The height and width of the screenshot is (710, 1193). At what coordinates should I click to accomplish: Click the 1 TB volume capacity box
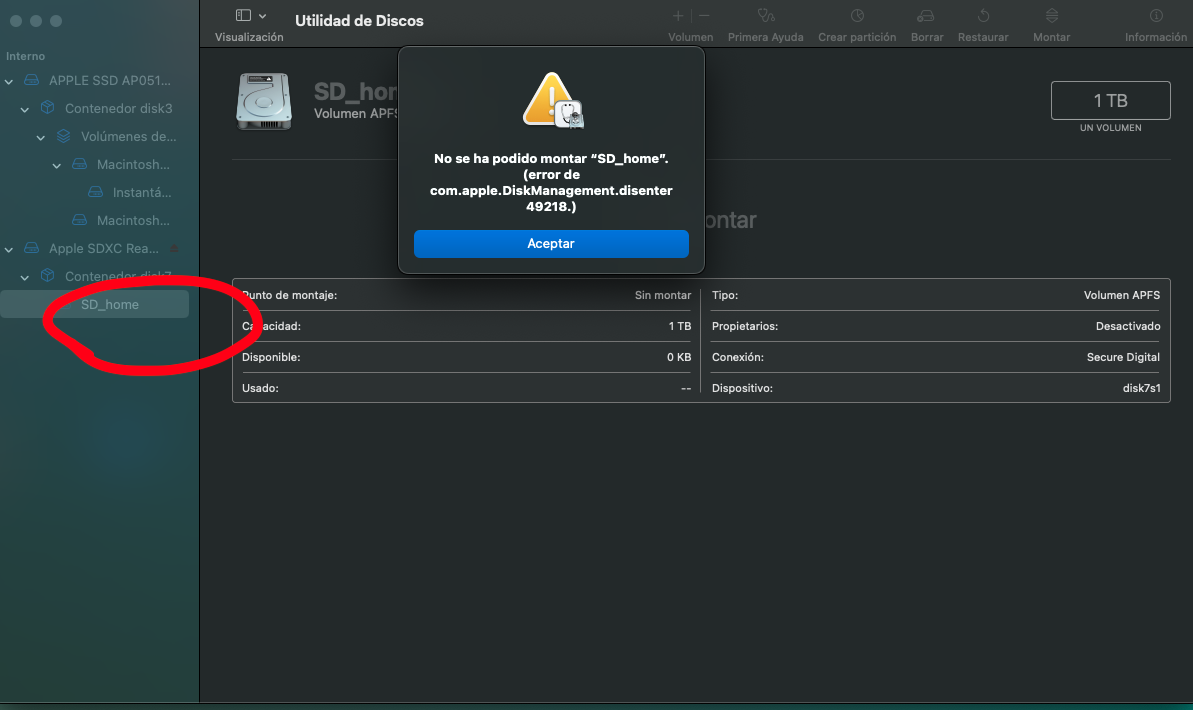pyautogui.click(x=1110, y=101)
